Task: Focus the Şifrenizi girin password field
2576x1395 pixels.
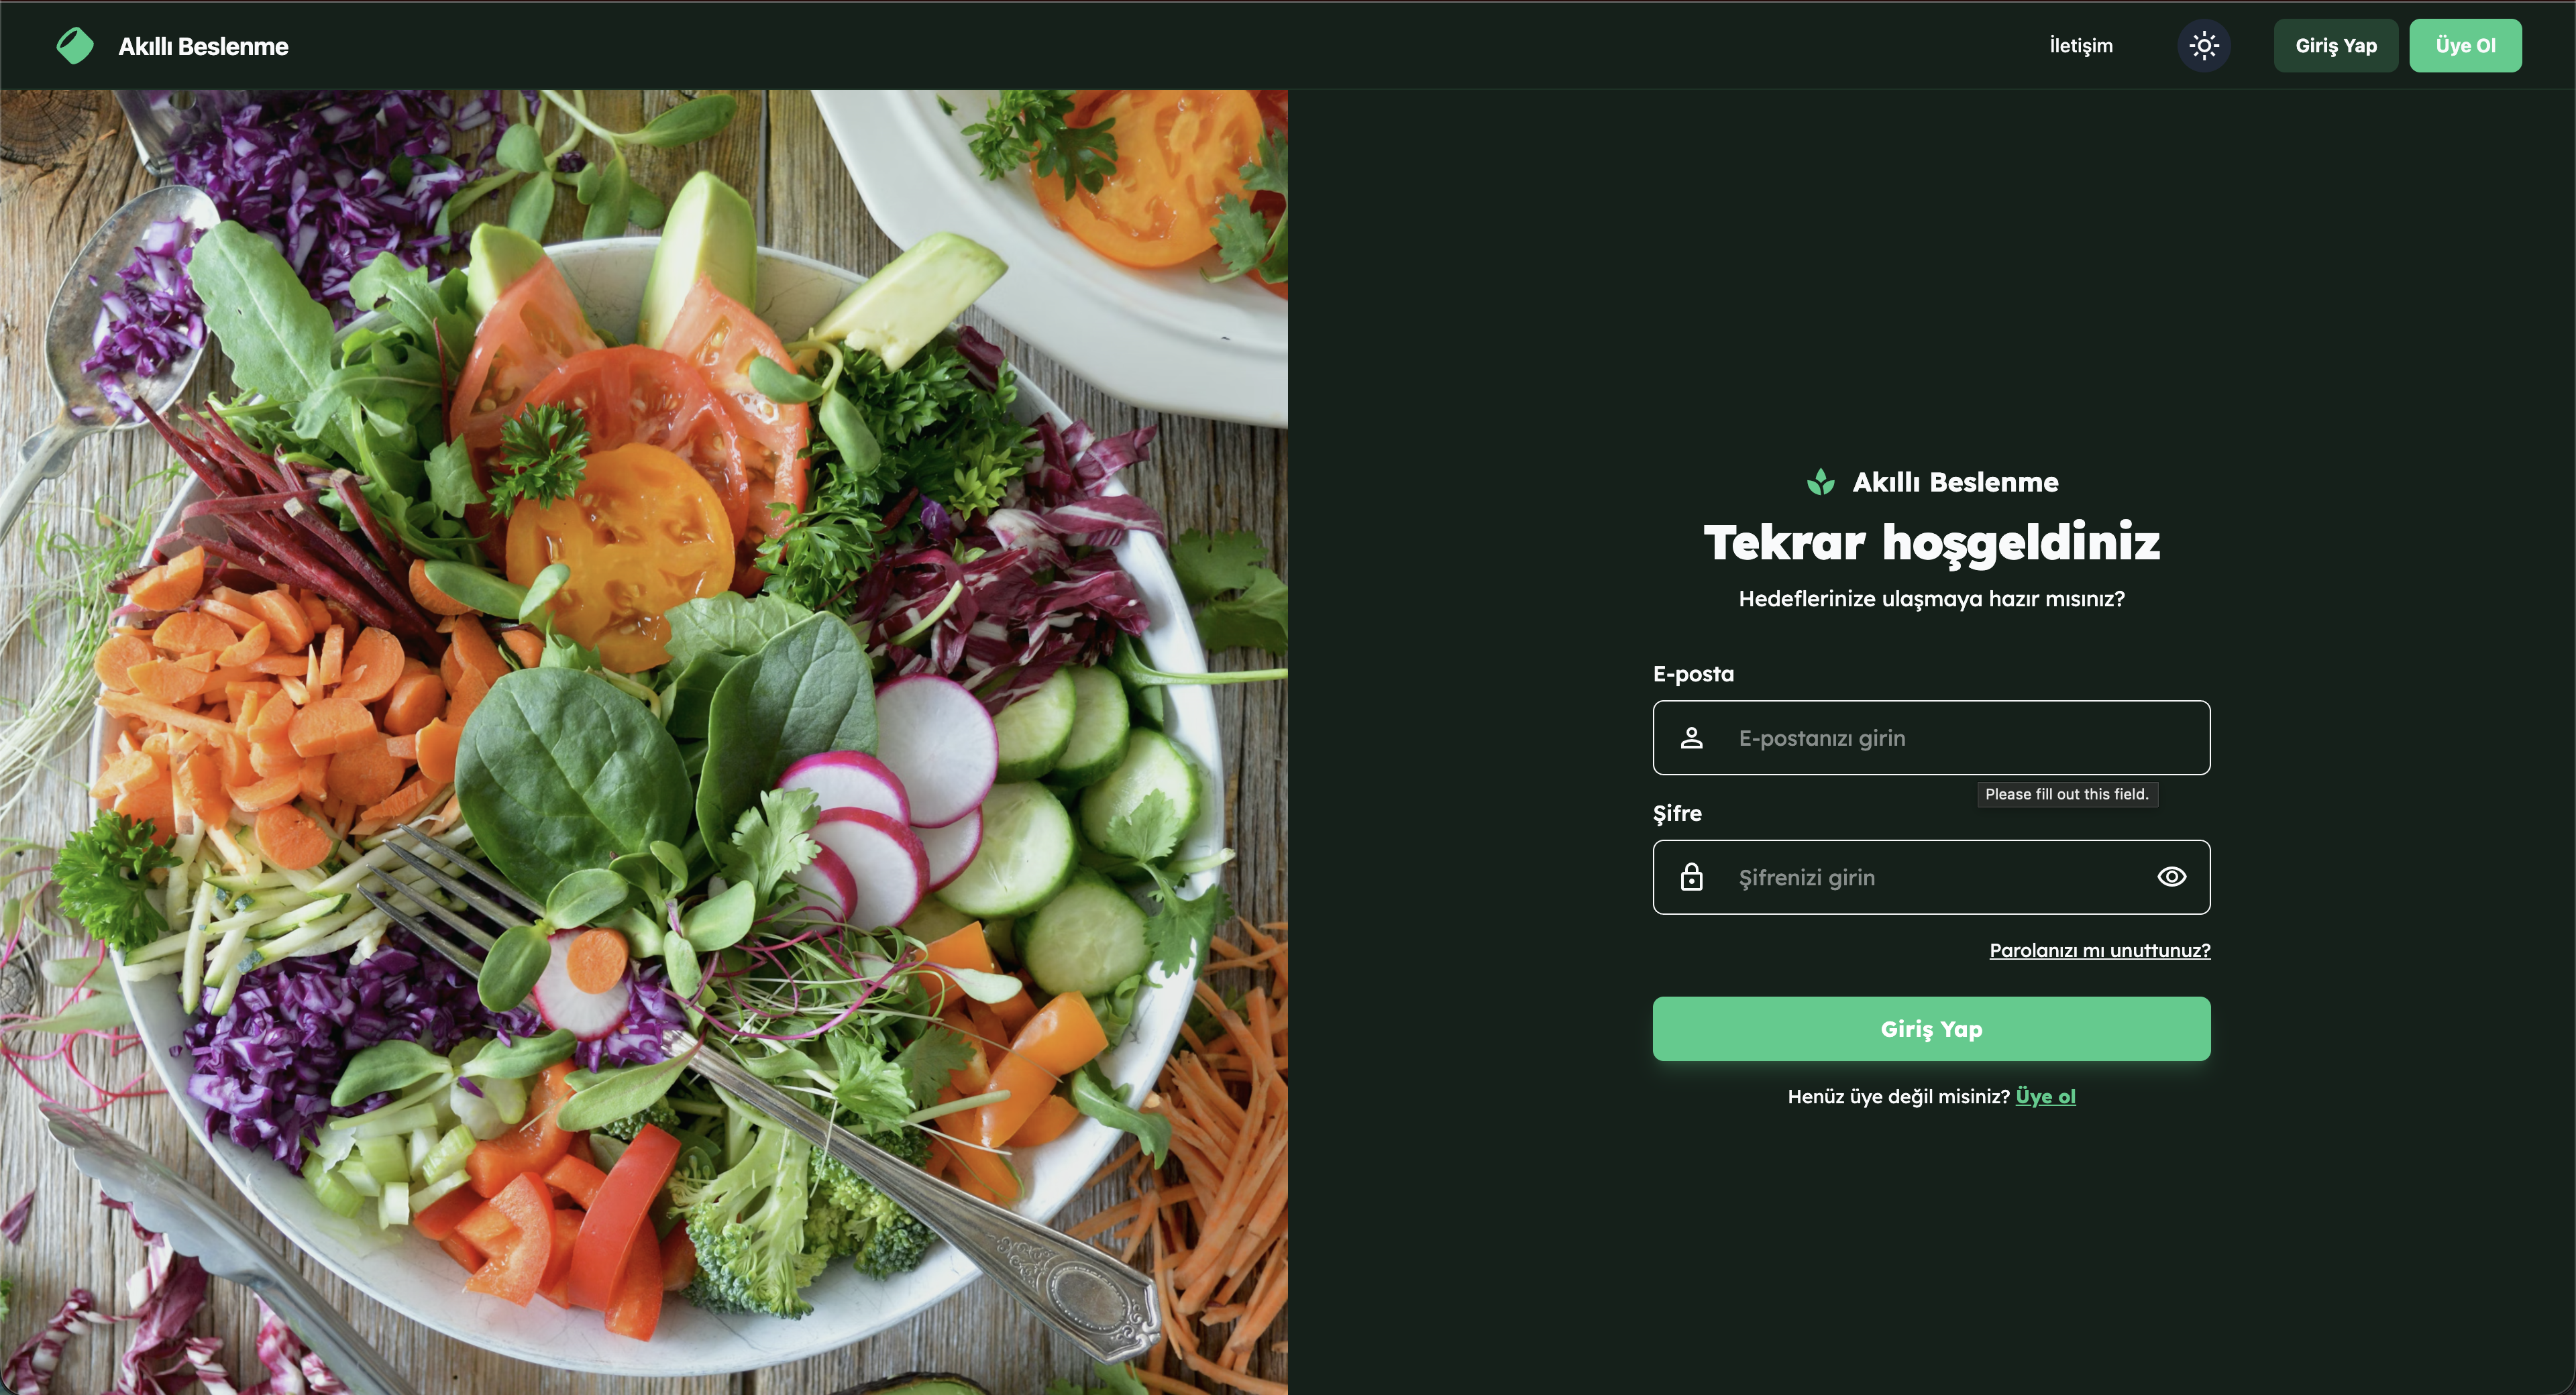Action: (1931, 877)
